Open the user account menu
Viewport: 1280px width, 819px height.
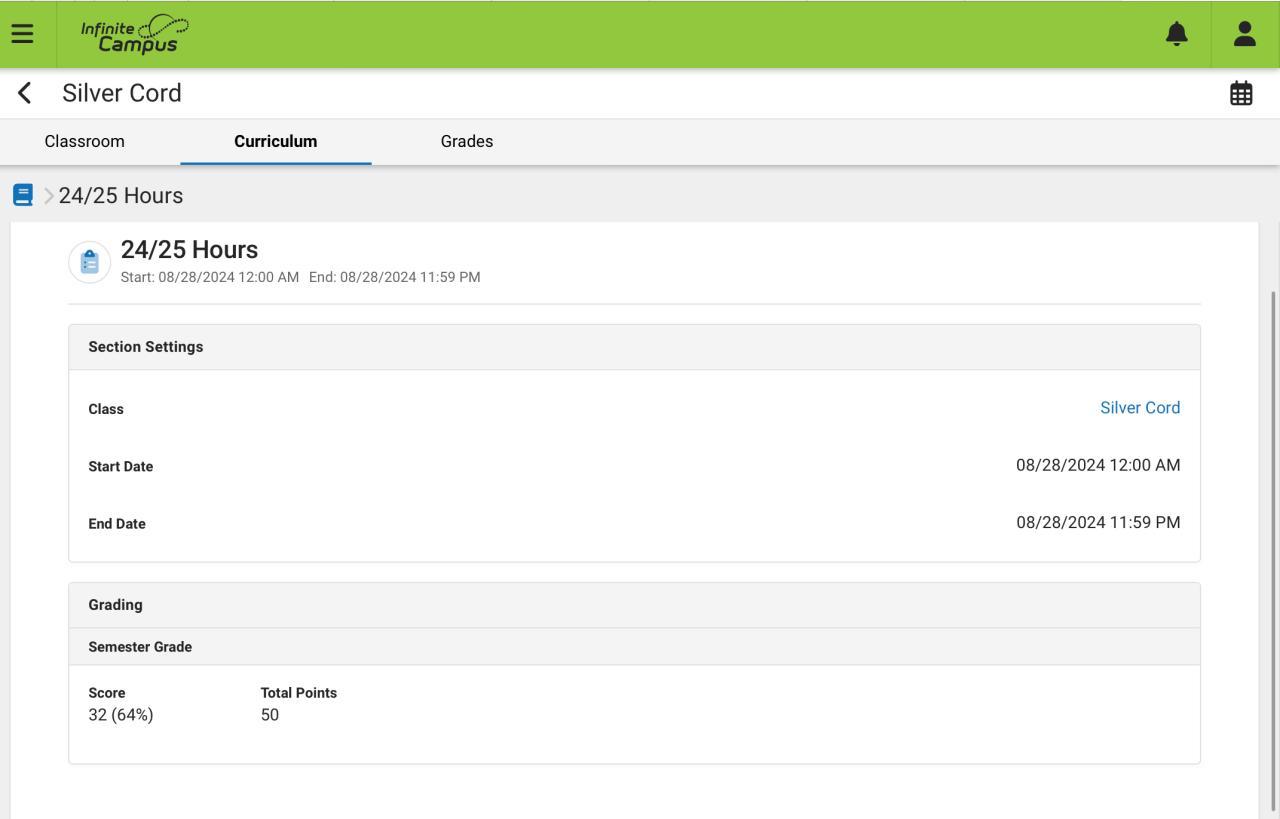click(1245, 34)
